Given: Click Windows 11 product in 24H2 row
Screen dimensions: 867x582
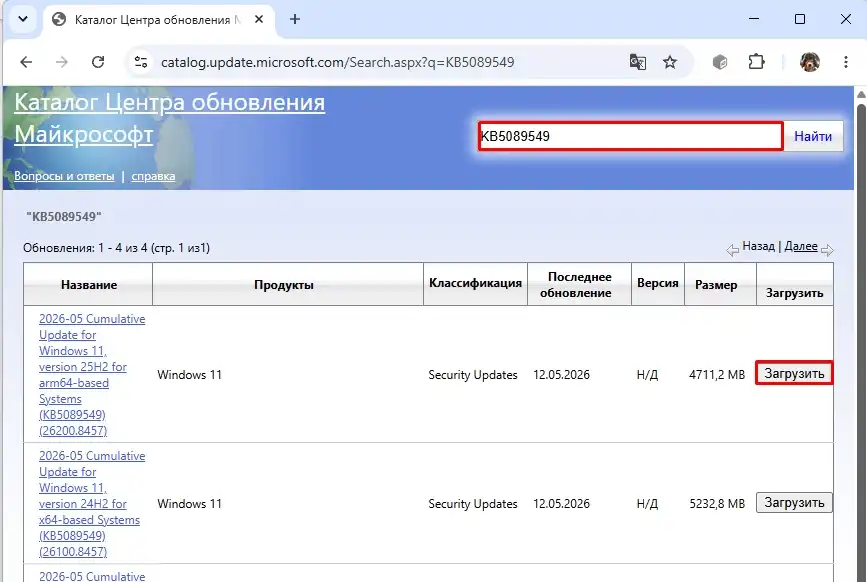Looking at the screenshot, I should point(189,504).
